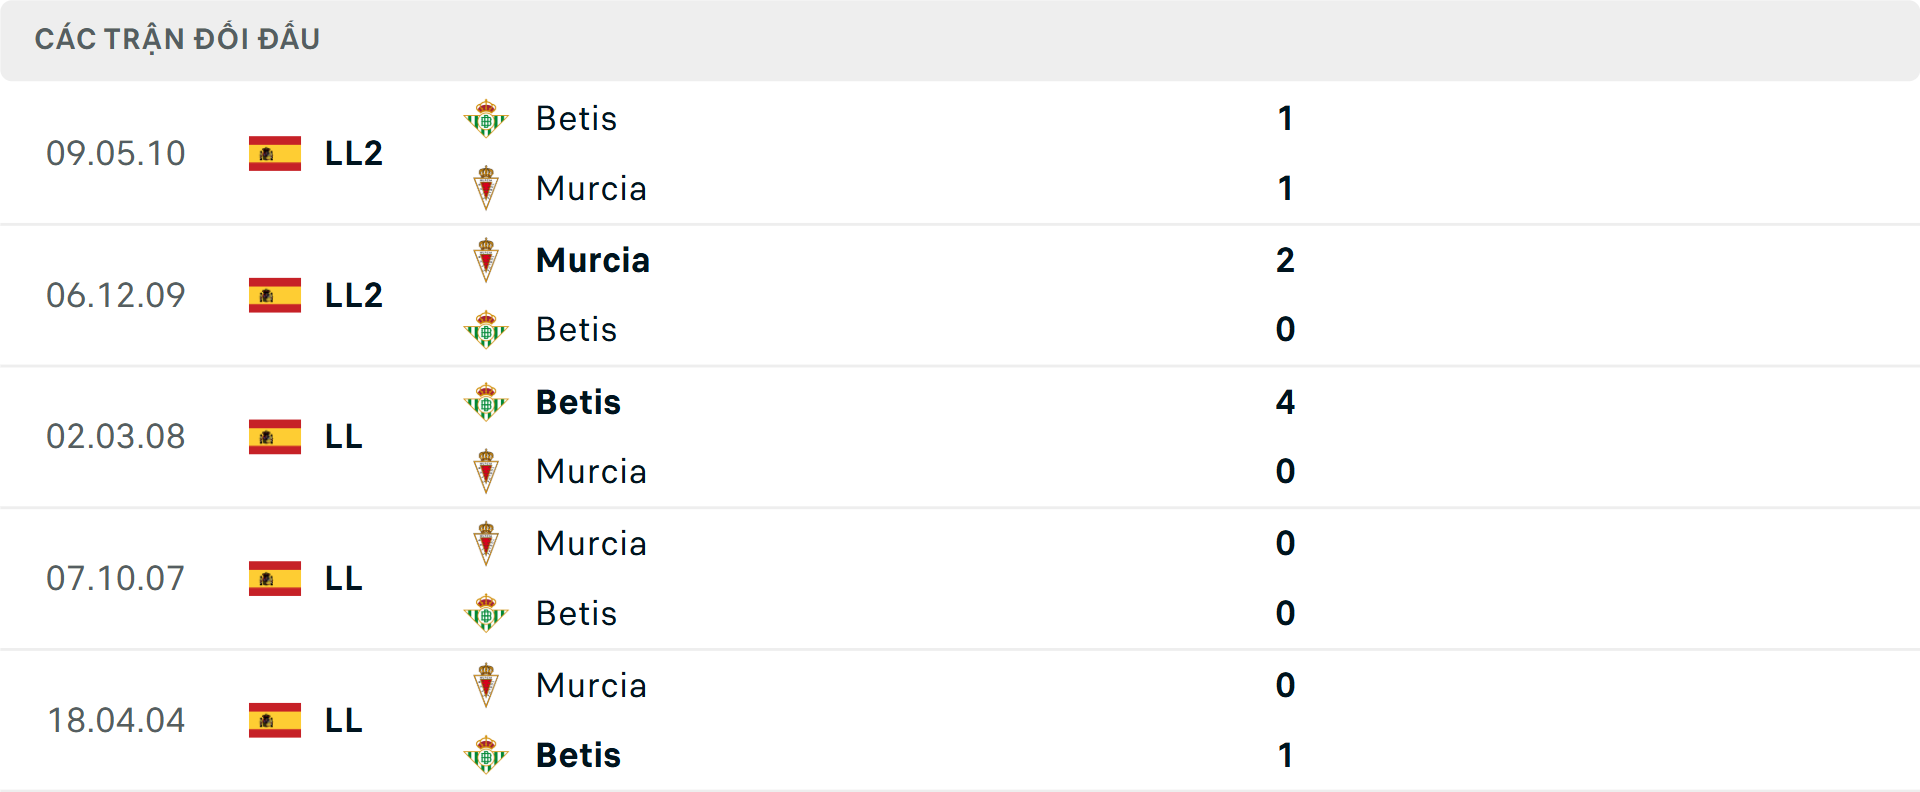Open LL2 league from 06.12.09 match
The image size is (1920, 792).
(354, 295)
